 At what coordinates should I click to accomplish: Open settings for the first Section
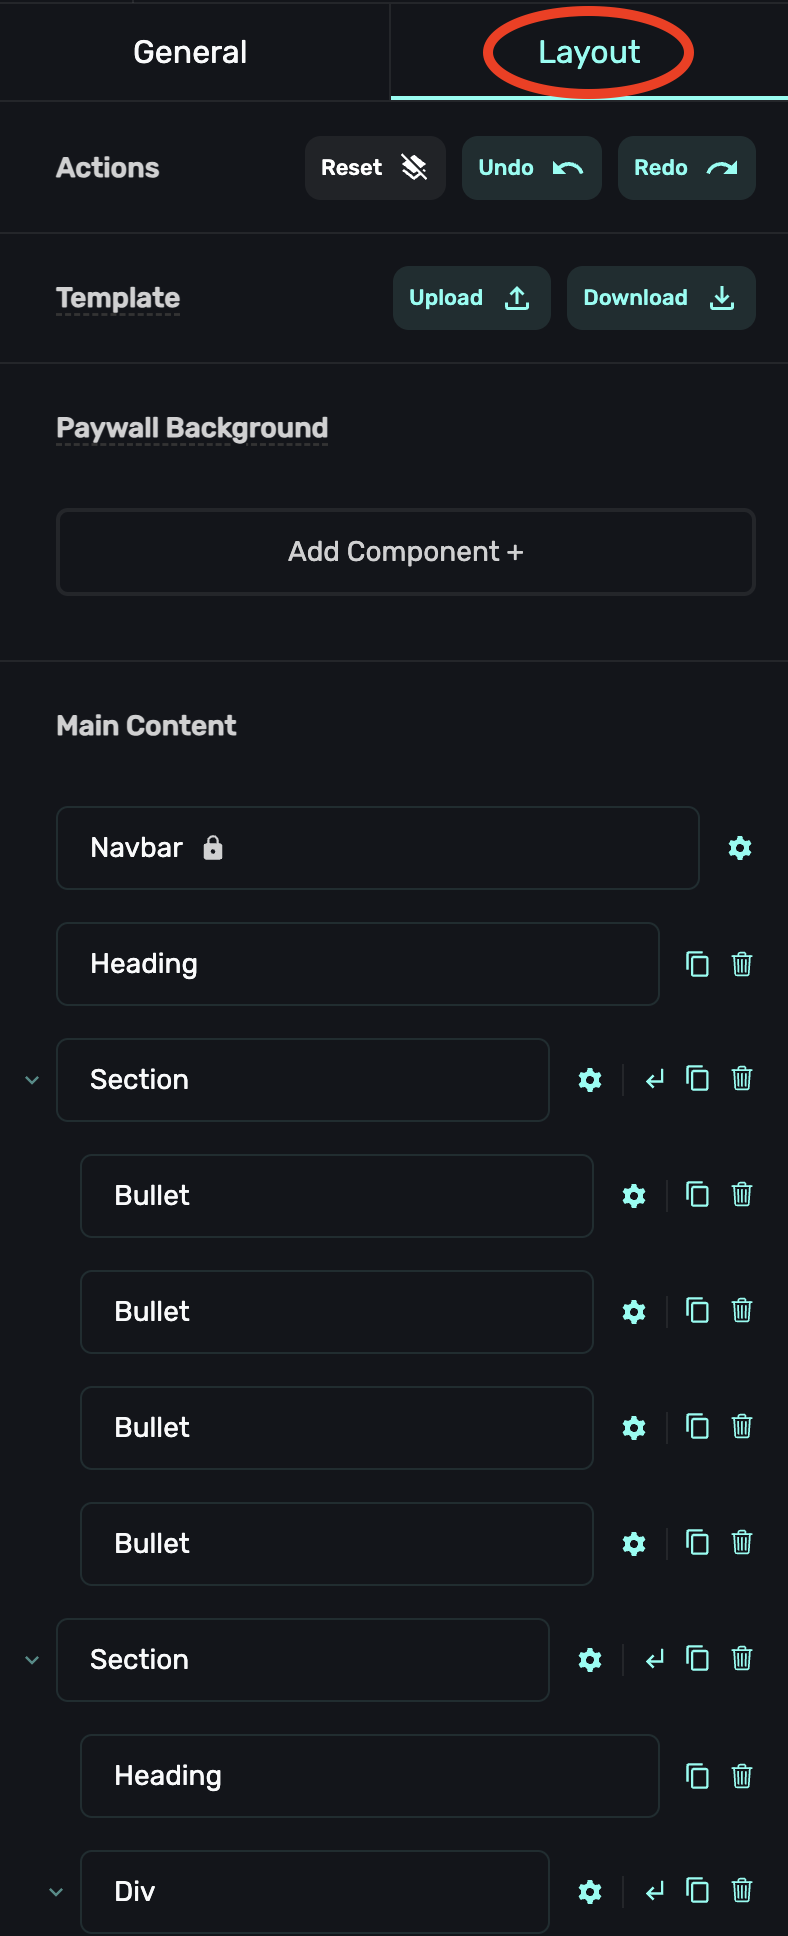(590, 1080)
